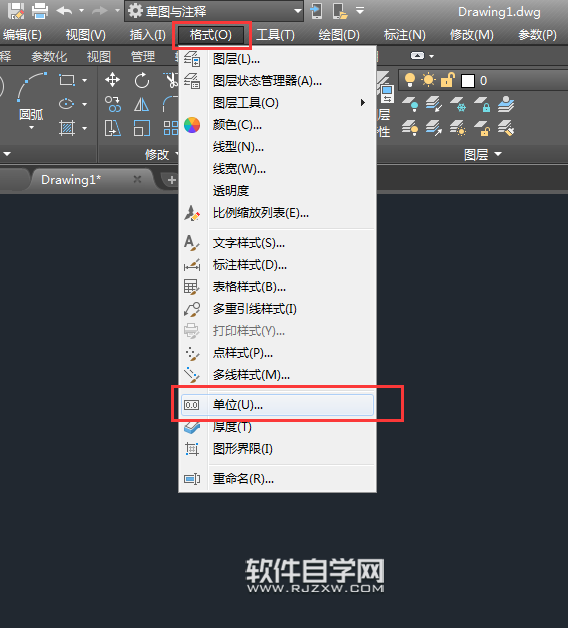Select the Stretch tool

pyautogui.click(x=113, y=128)
